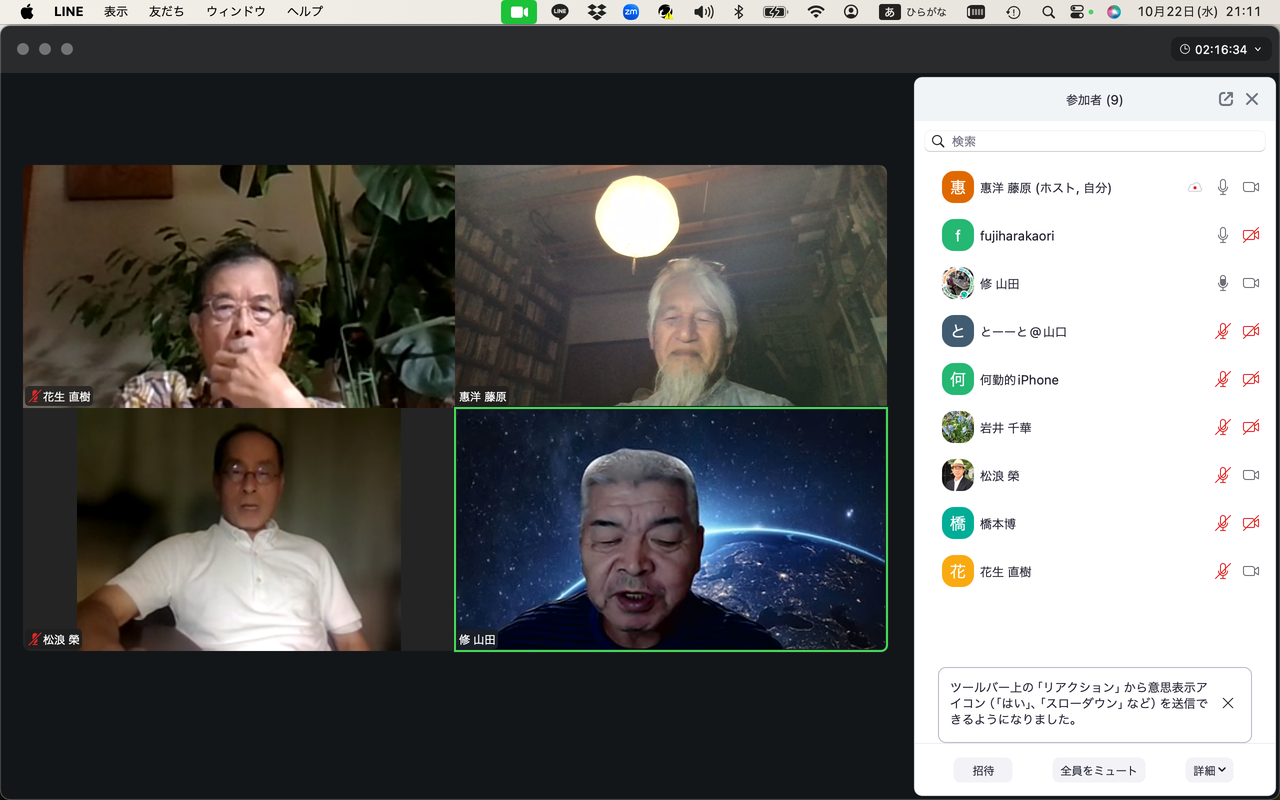Viewport: 1280px width, 800px height.
Task: Open Spotlight search in menu bar
Action: click(1048, 12)
